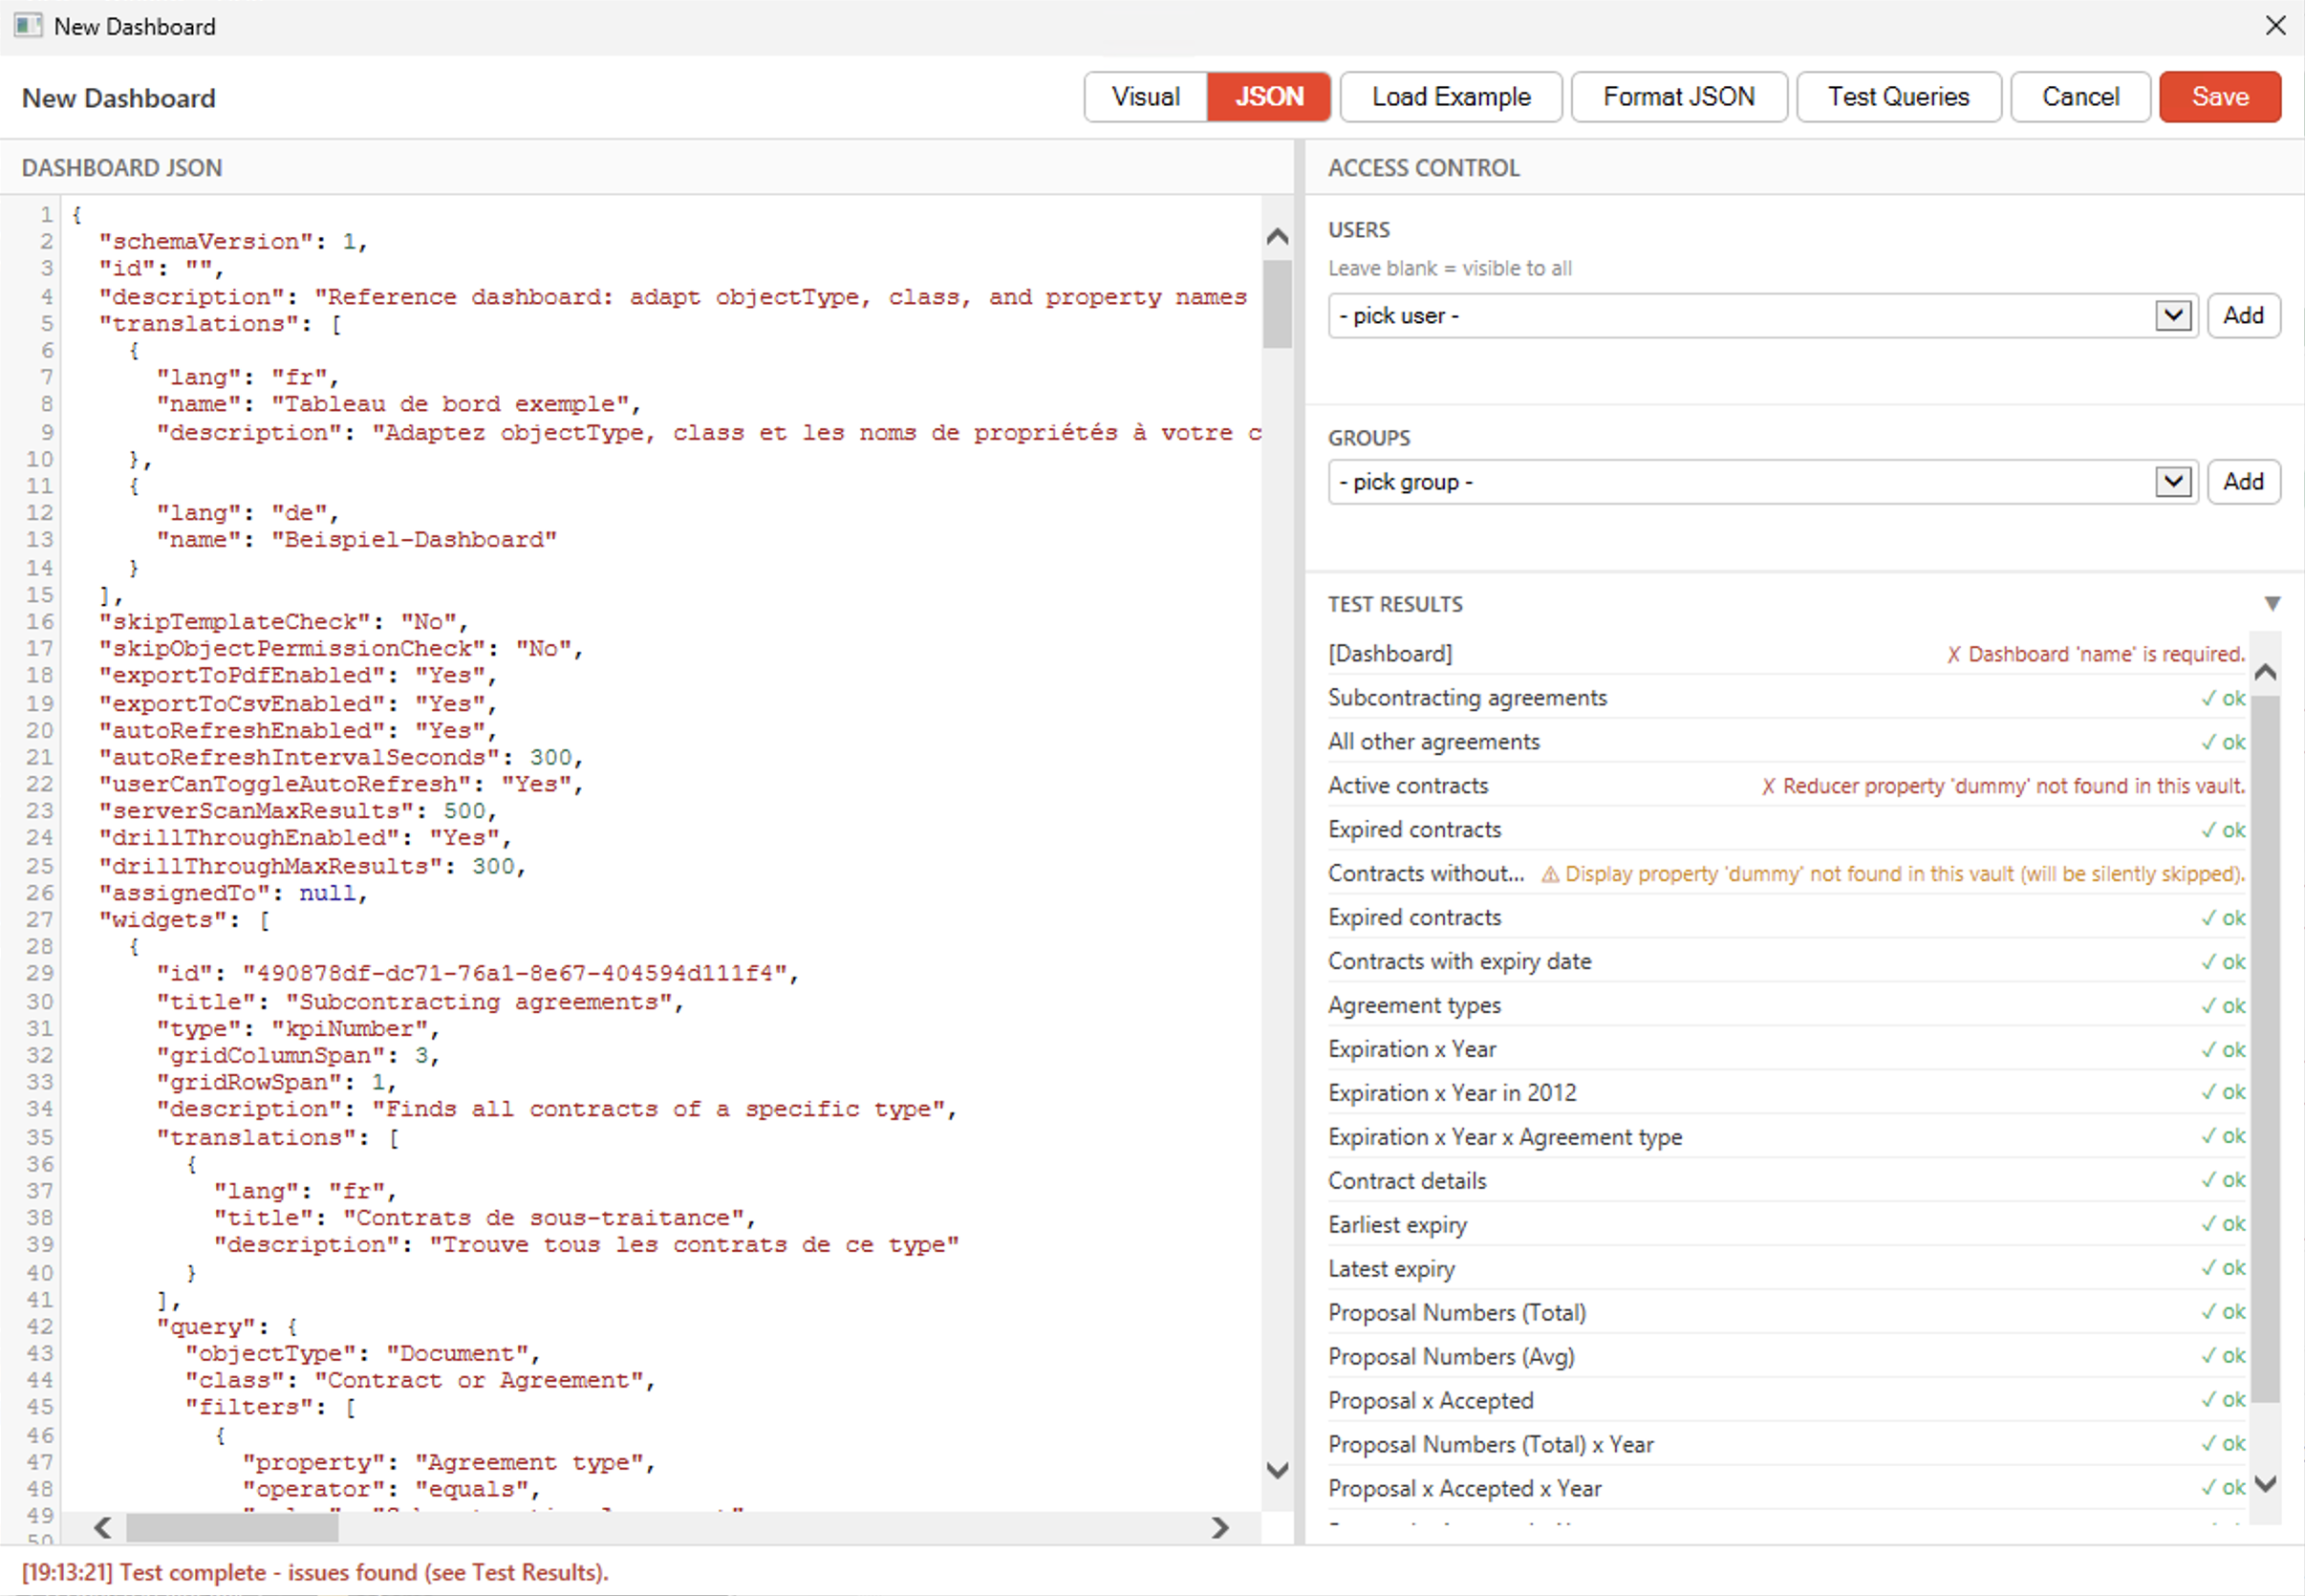Select the Latest expiry result row
Screen dimensions: 2305x1596
[1786, 1269]
